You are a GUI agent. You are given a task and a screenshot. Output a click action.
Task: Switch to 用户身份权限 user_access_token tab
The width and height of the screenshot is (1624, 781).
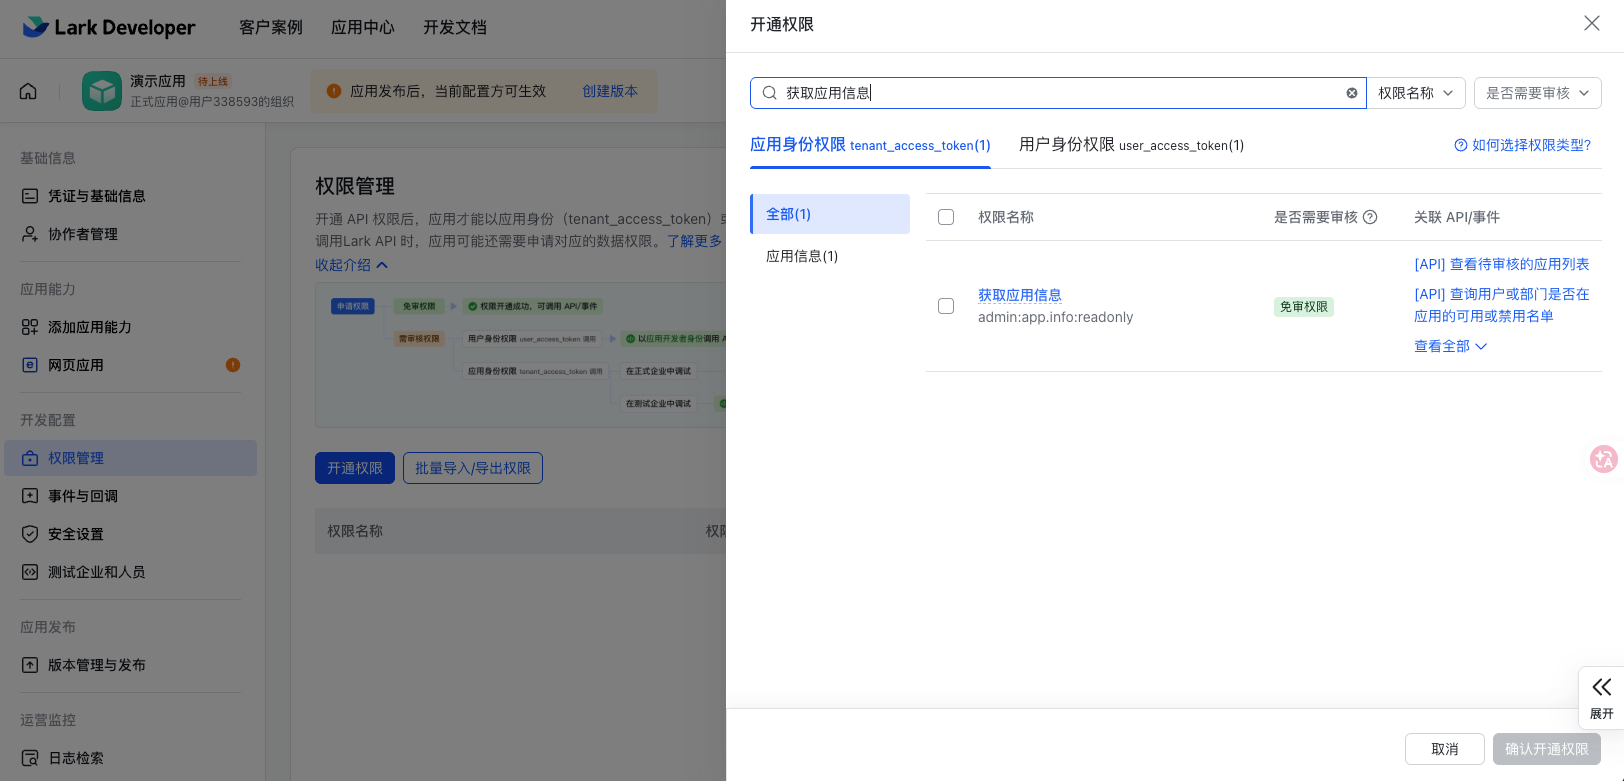(1131, 145)
